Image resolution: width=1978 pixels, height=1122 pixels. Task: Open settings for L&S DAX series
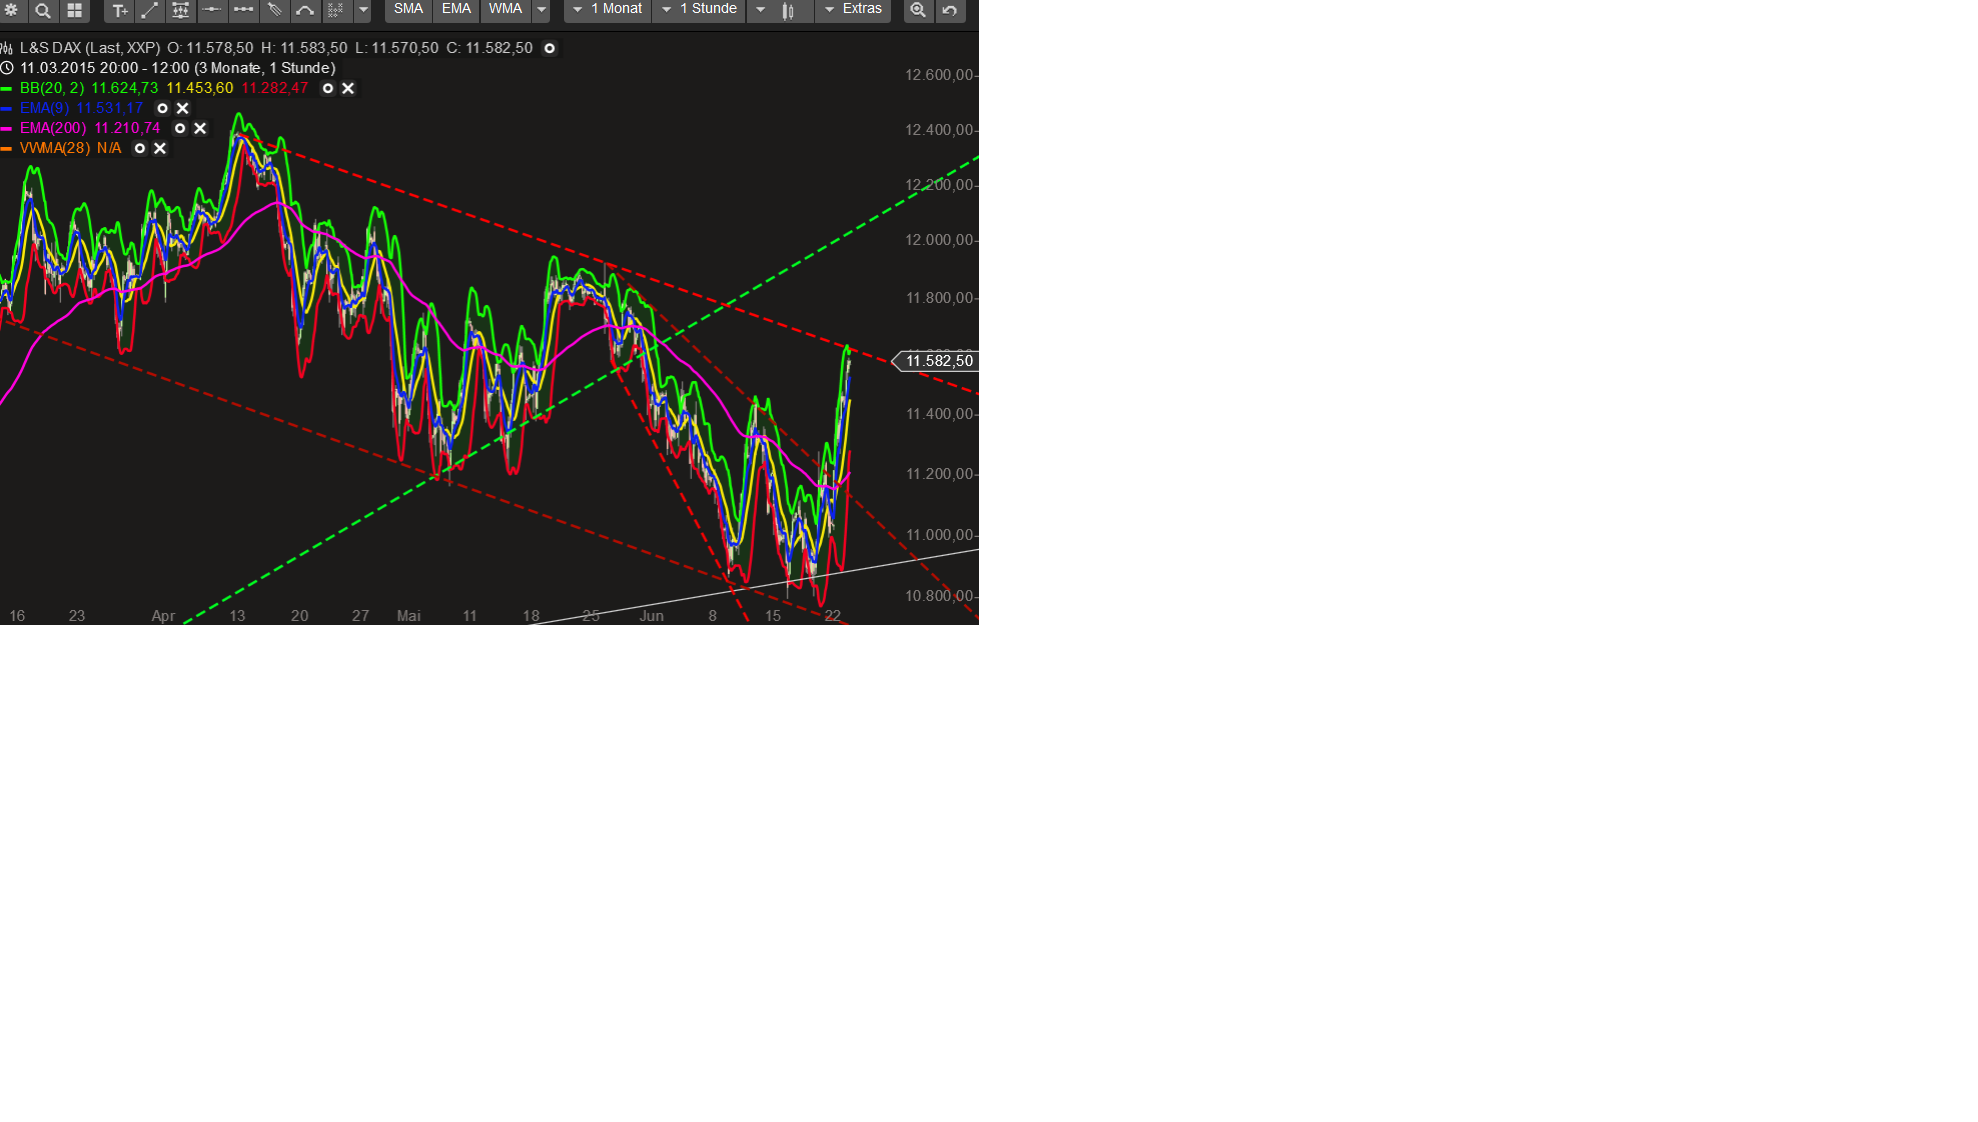549,48
